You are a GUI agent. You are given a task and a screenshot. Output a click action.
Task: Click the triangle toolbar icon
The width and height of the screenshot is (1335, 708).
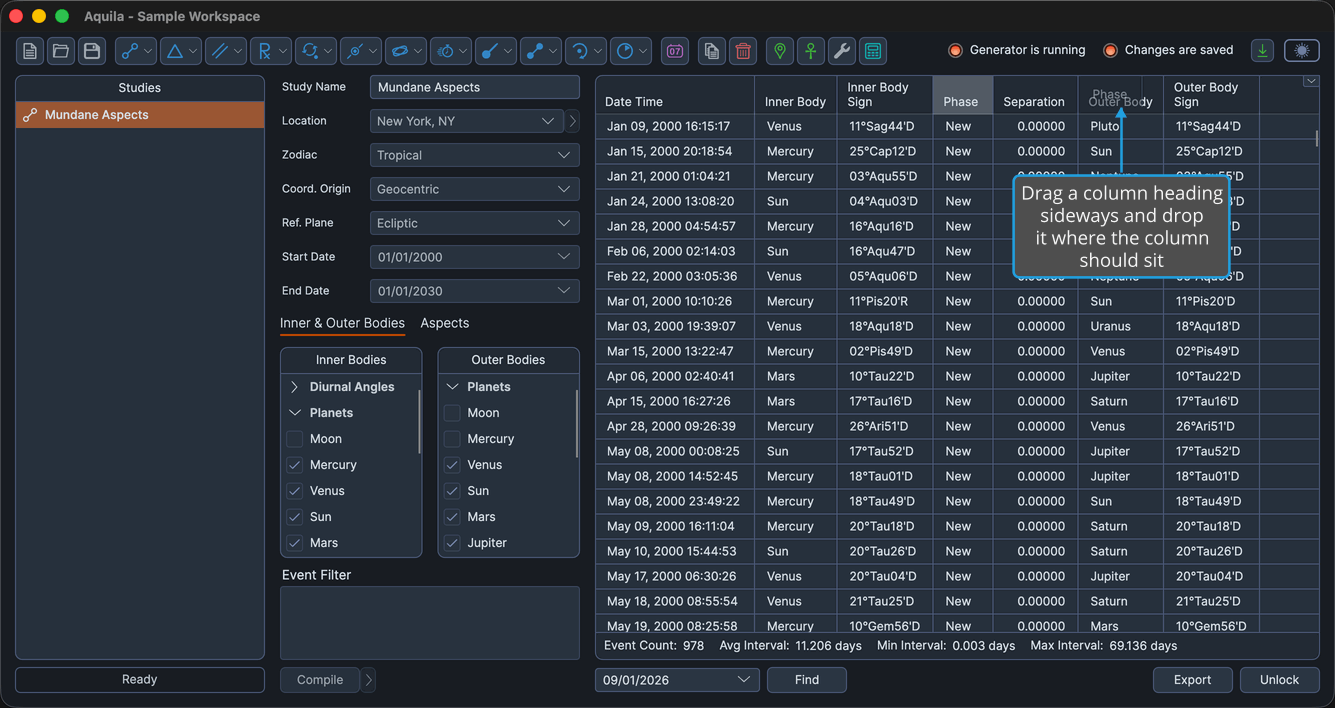coord(181,51)
